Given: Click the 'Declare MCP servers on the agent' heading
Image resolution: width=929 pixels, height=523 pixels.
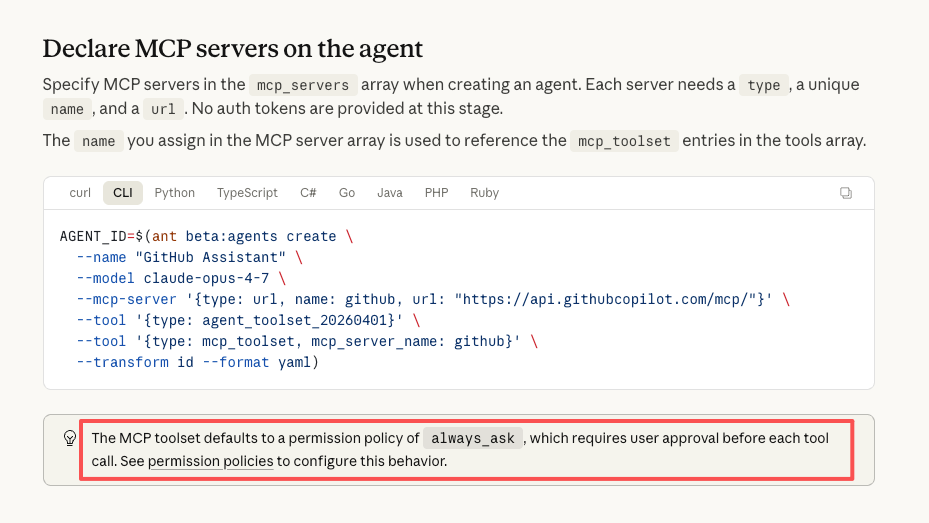Looking at the screenshot, I should coord(232,49).
